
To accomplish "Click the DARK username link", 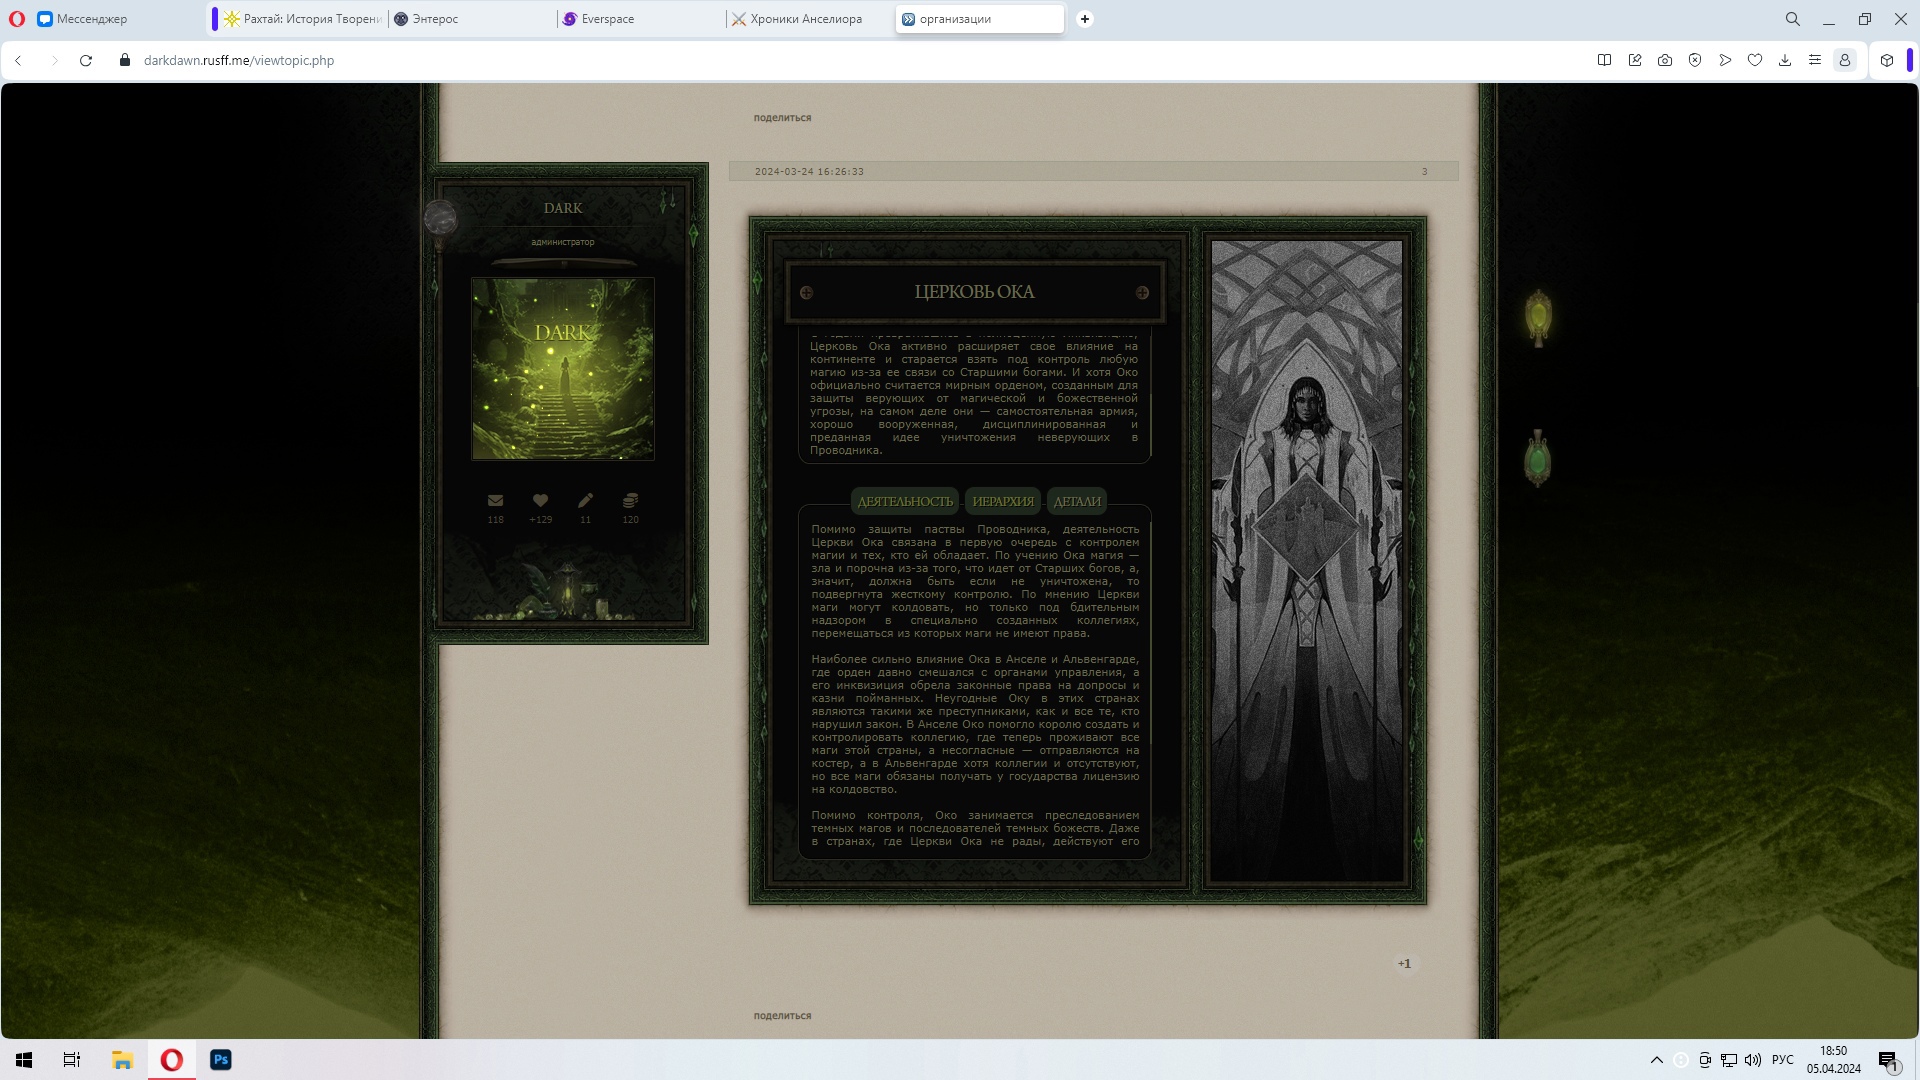I will [563, 208].
